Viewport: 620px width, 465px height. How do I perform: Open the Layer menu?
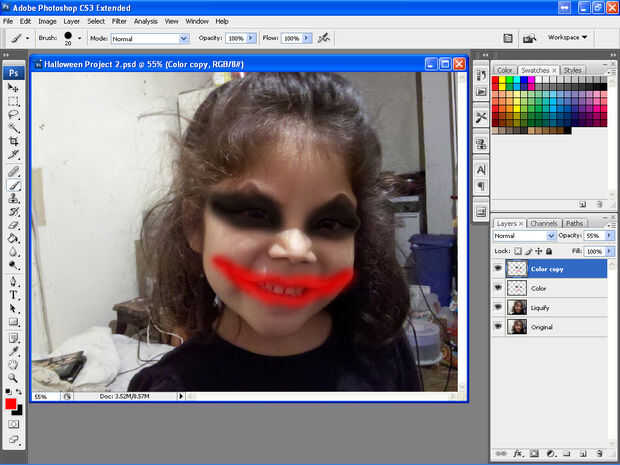pyautogui.click(x=72, y=21)
